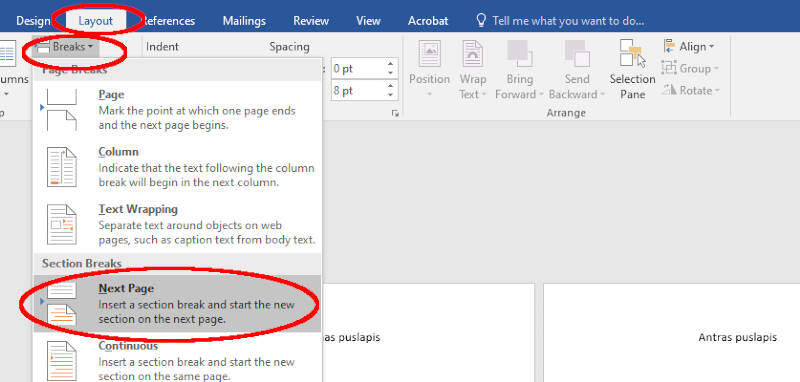Click the Page break icon
Image resolution: width=800 pixels, height=382 pixels.
click(x=62, y=110)
